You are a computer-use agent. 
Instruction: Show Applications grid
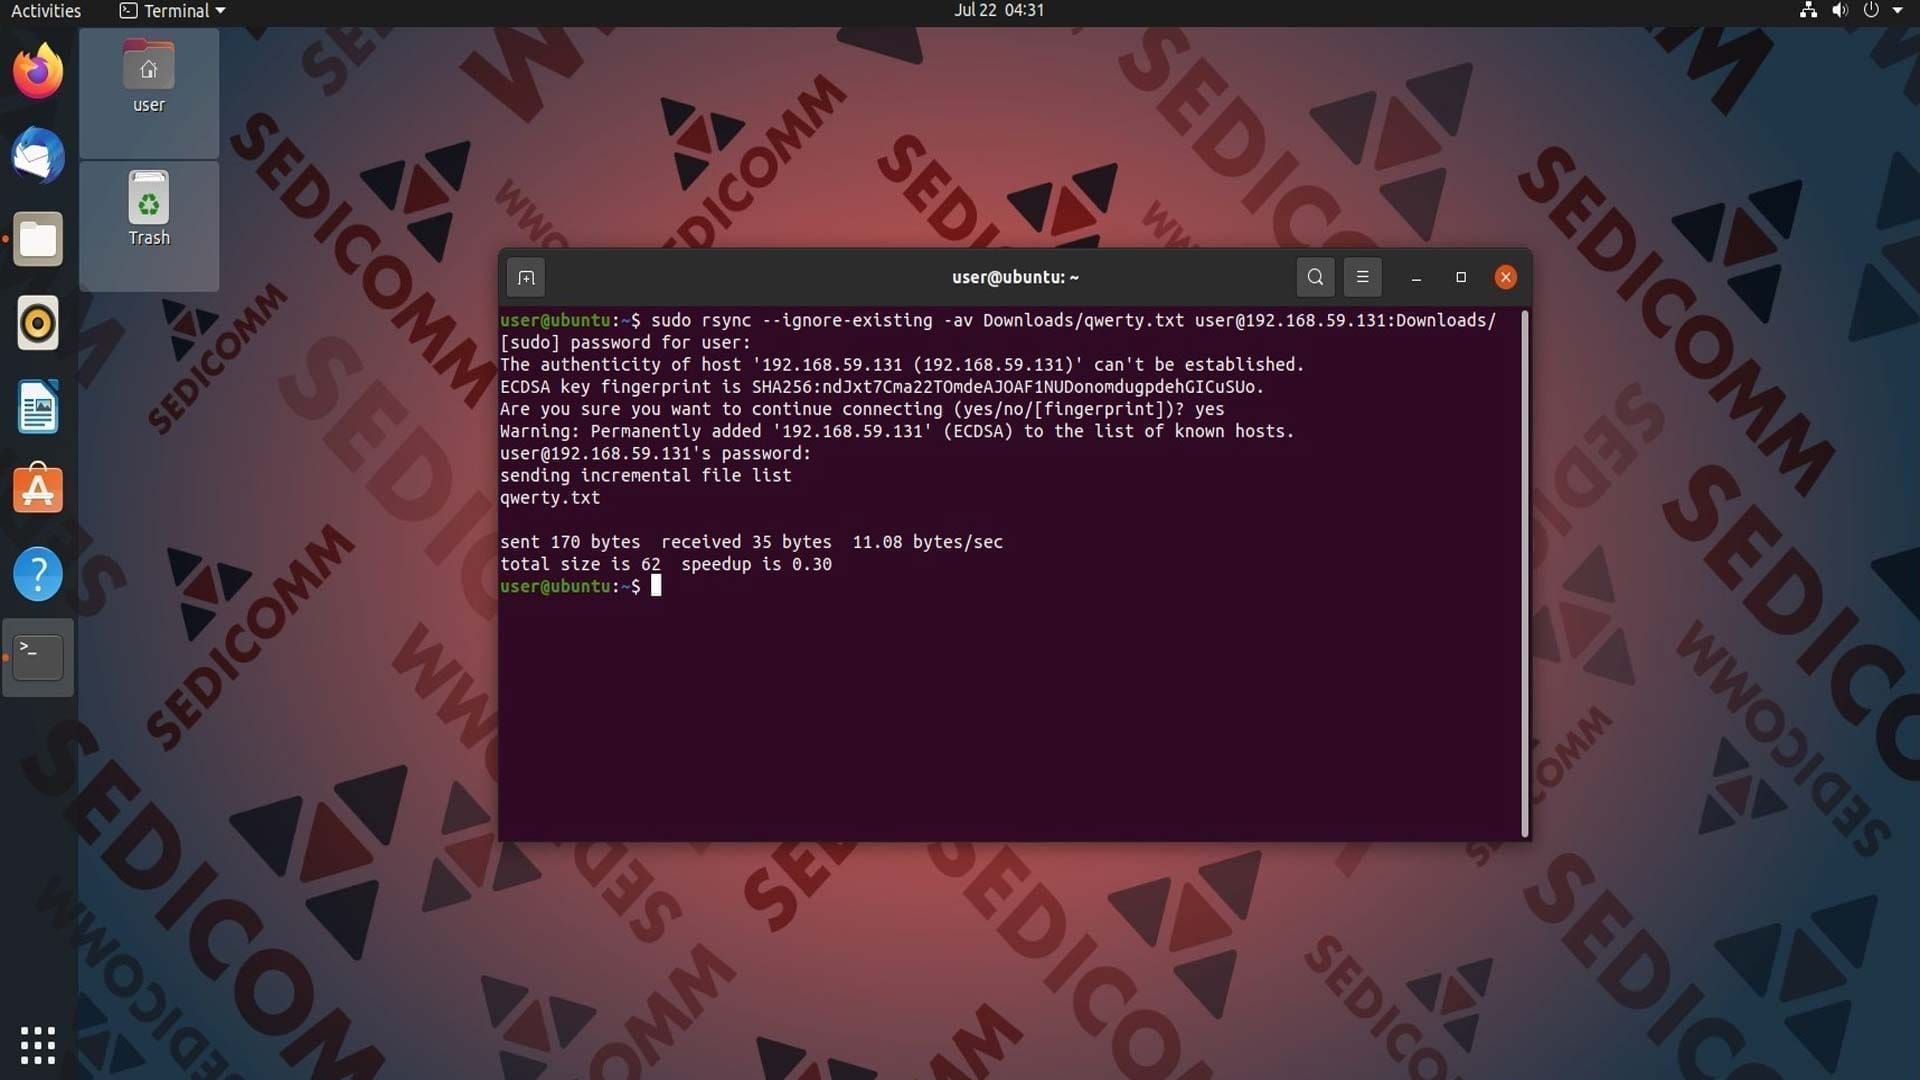[x=38, y=1045]
